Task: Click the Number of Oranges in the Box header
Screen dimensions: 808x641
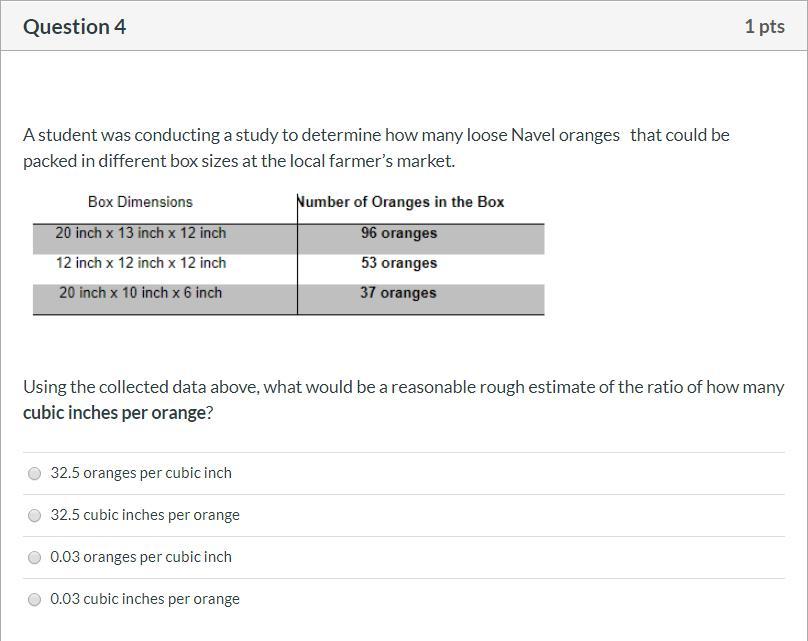Action: pyautogui.click(x=400, y=201)
